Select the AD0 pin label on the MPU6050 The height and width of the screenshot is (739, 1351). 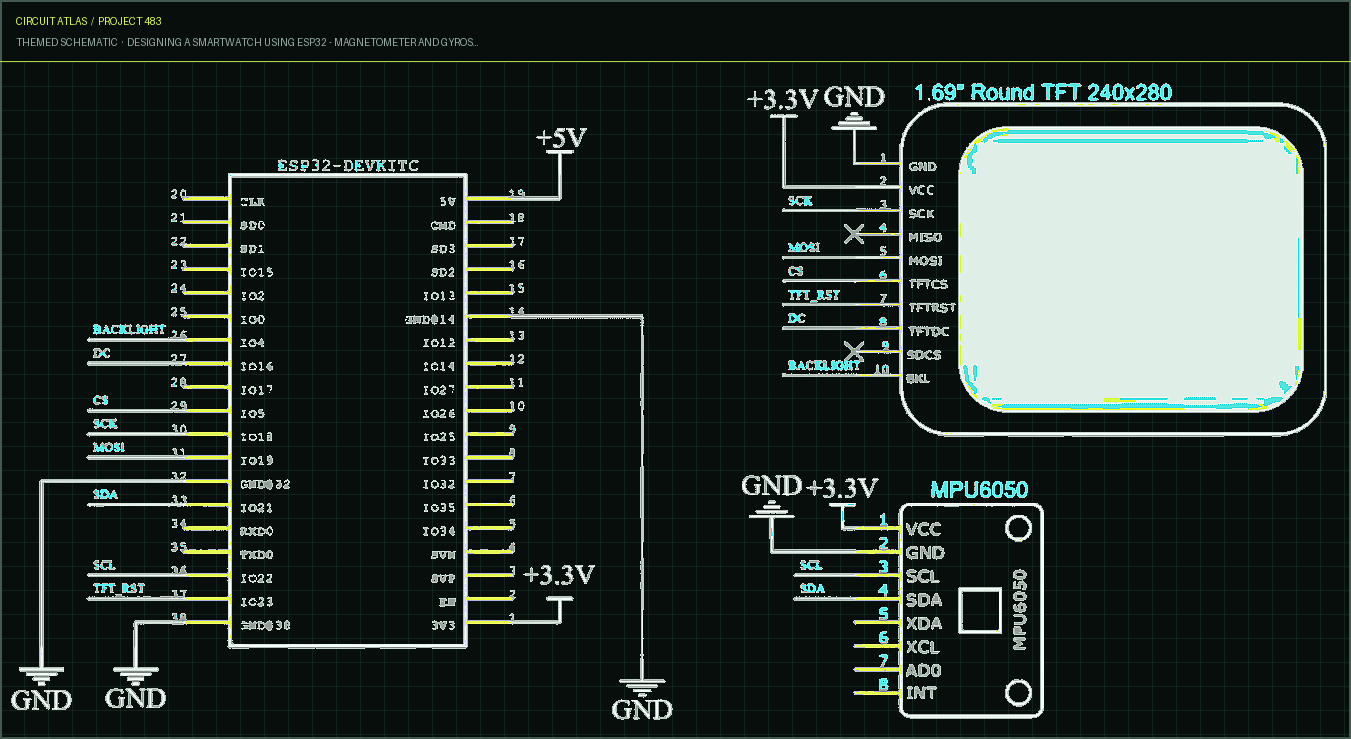coord(923,670)
